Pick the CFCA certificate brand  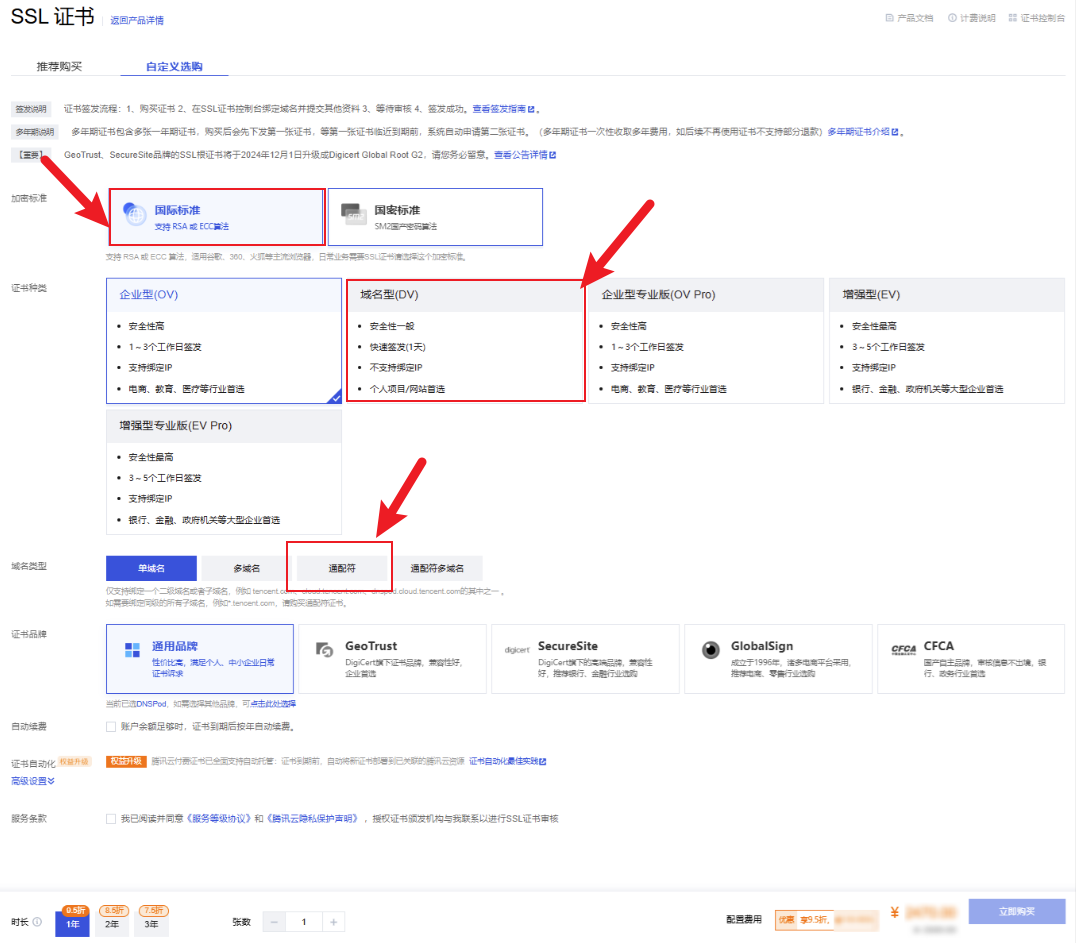pos(971,659)
